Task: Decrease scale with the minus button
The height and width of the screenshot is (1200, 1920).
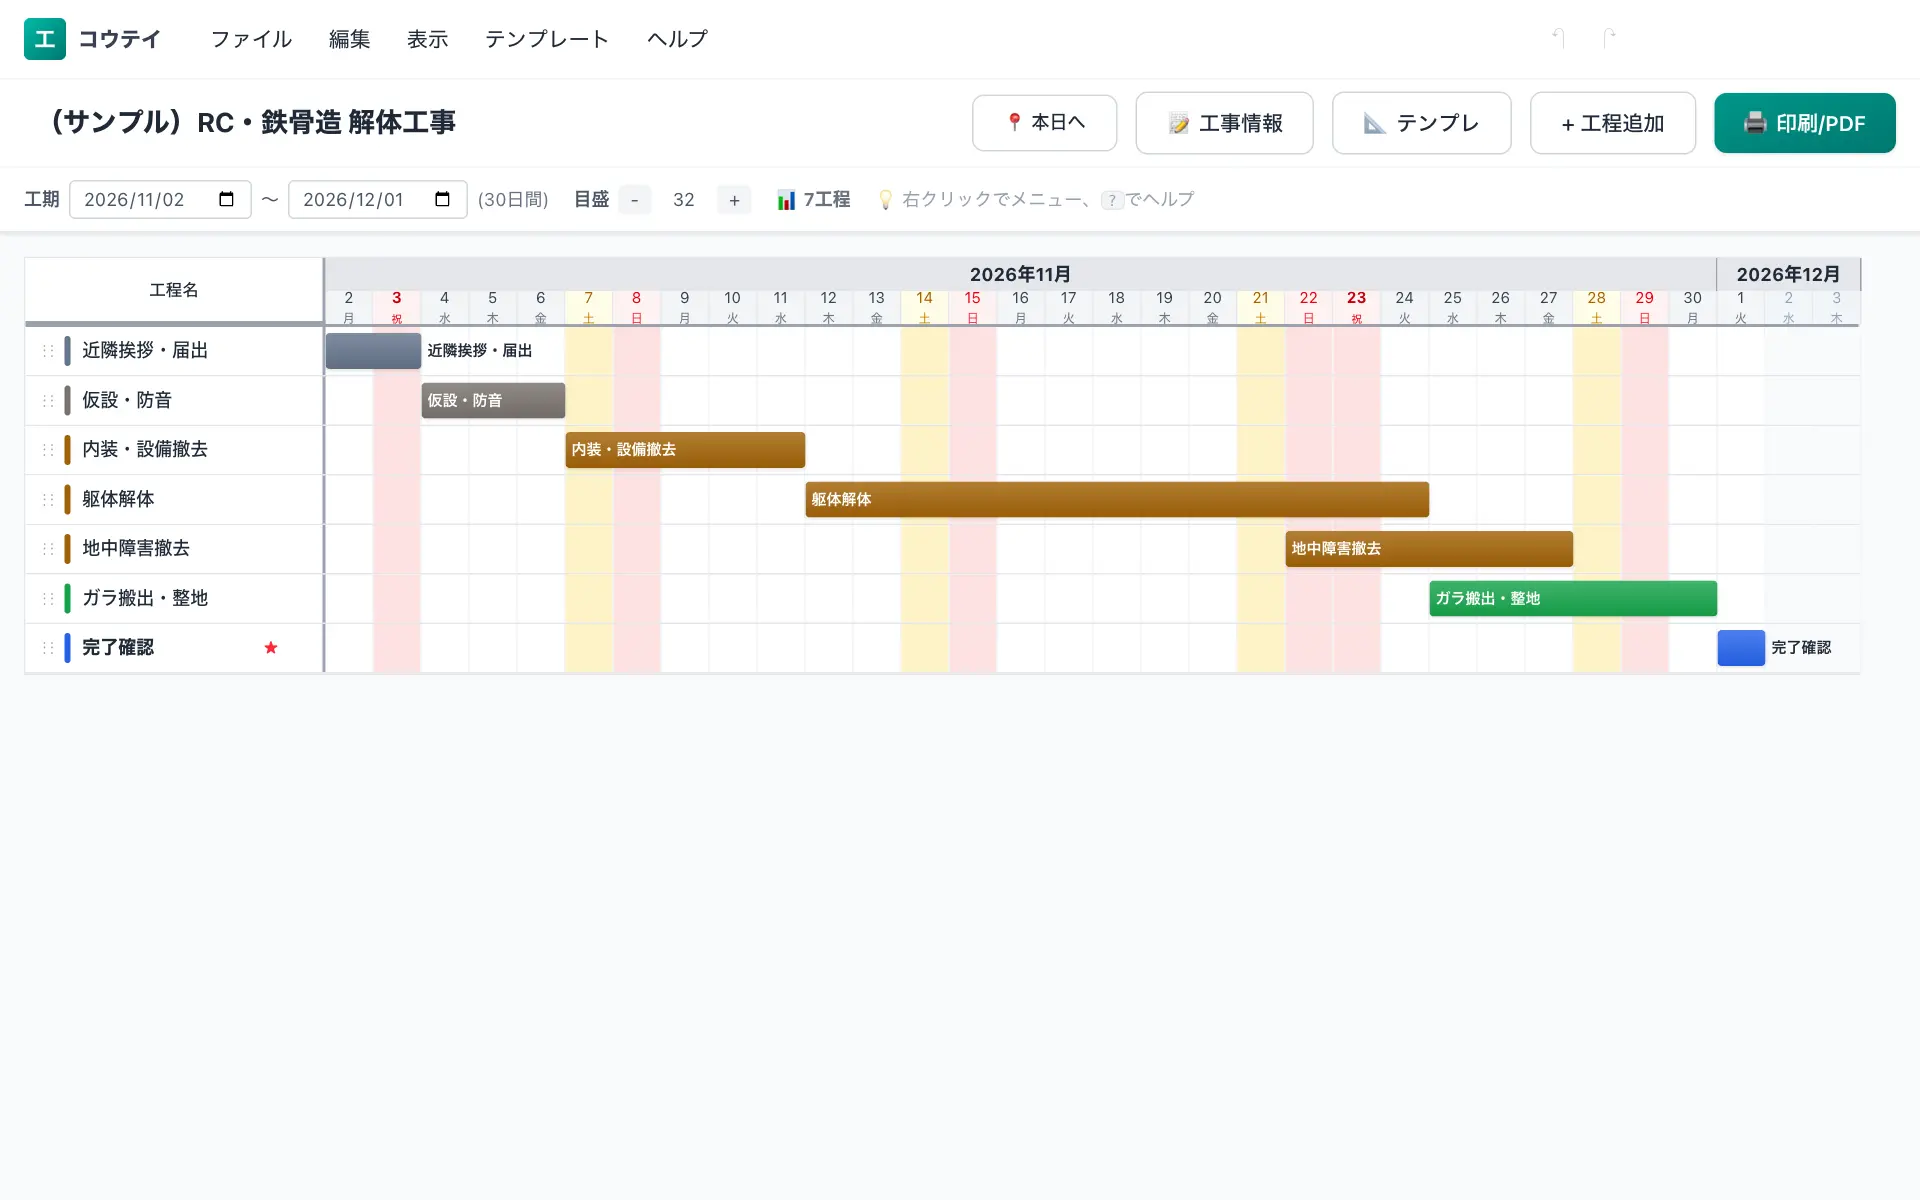Action: pyautogui.click(x=634, y=200)
